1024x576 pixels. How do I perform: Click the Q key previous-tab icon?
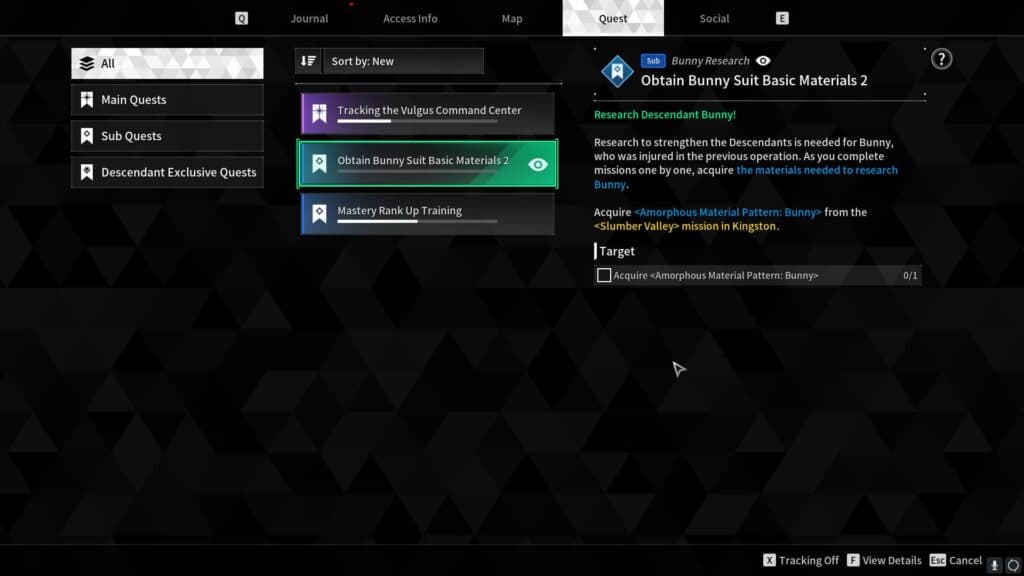pyautogui.click(x=241, y=18)
